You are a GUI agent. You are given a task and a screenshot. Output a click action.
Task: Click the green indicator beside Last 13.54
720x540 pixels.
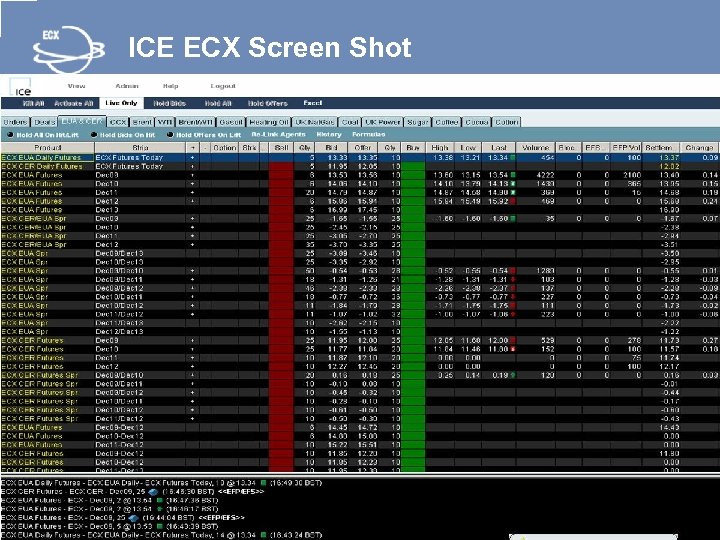point(512,175)
